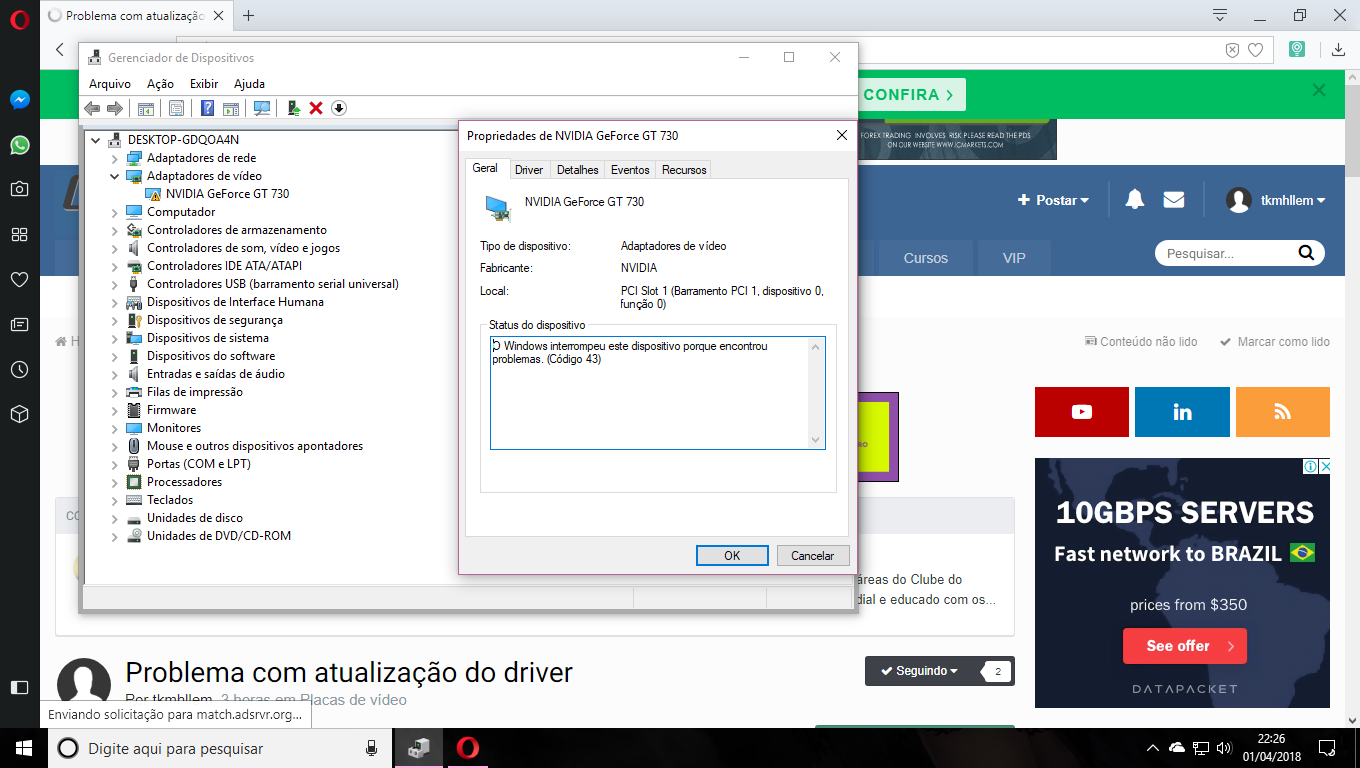The image size is (1360, 768).
Task: Expand Controladores de armazenamento node
Action: [x=114, y=230]
